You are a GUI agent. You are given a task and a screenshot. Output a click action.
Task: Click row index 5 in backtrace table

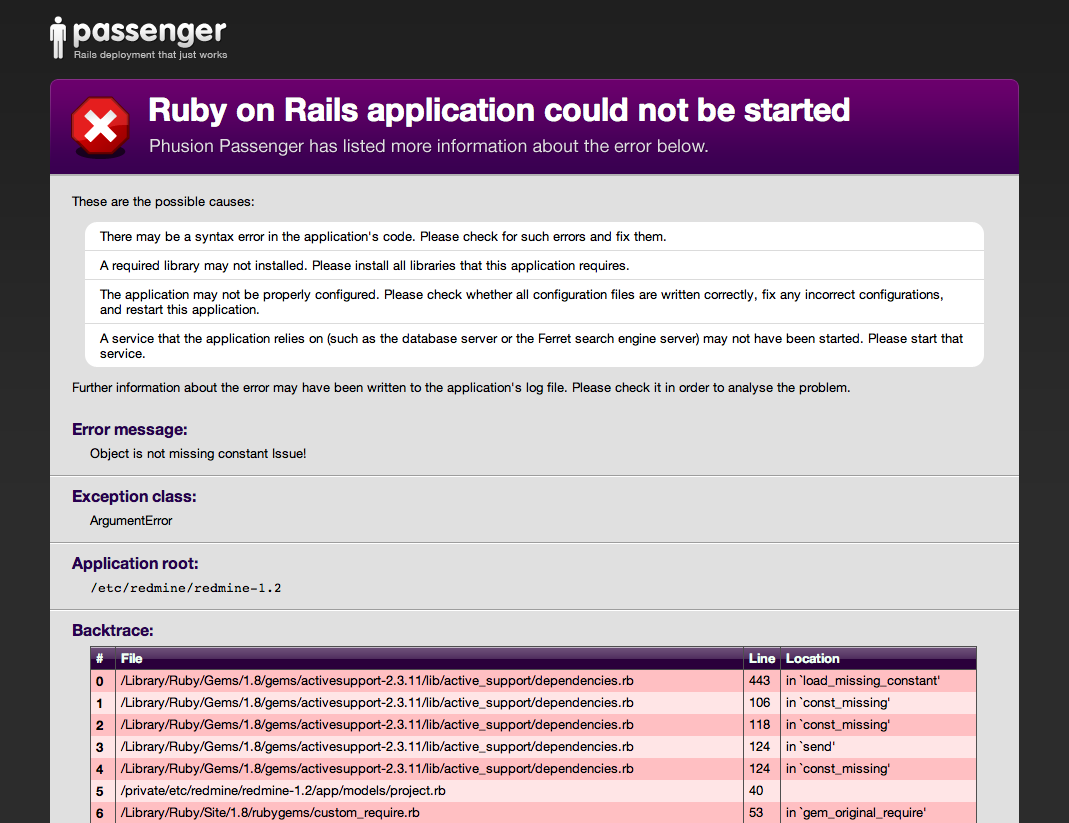tap(100, 791)
